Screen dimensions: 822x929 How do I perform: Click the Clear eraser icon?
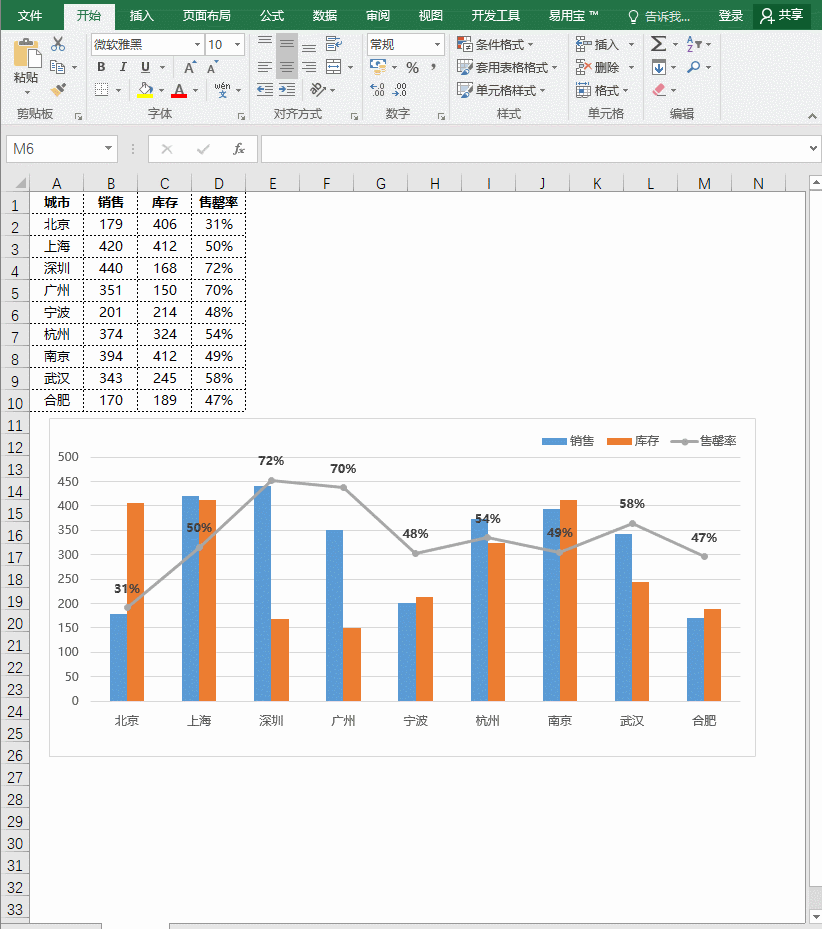pos(659,89)
